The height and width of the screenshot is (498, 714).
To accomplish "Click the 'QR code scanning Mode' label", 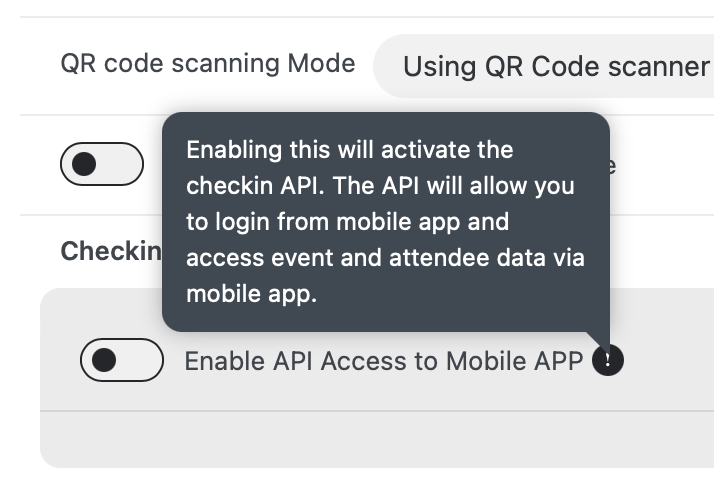I will [208, 64].
